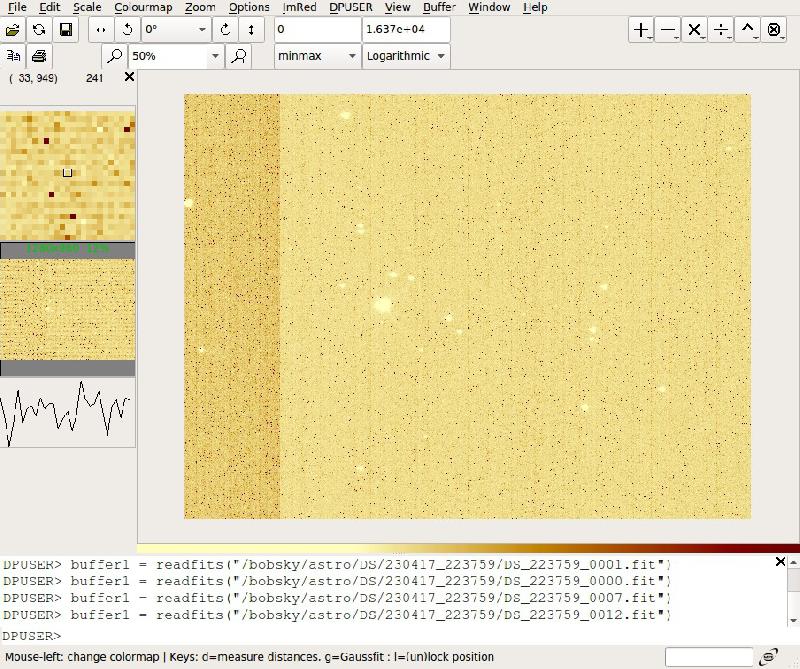Click the magnified pixel view thumbnail
Screen dimensions: 800x669
point(67,176)
